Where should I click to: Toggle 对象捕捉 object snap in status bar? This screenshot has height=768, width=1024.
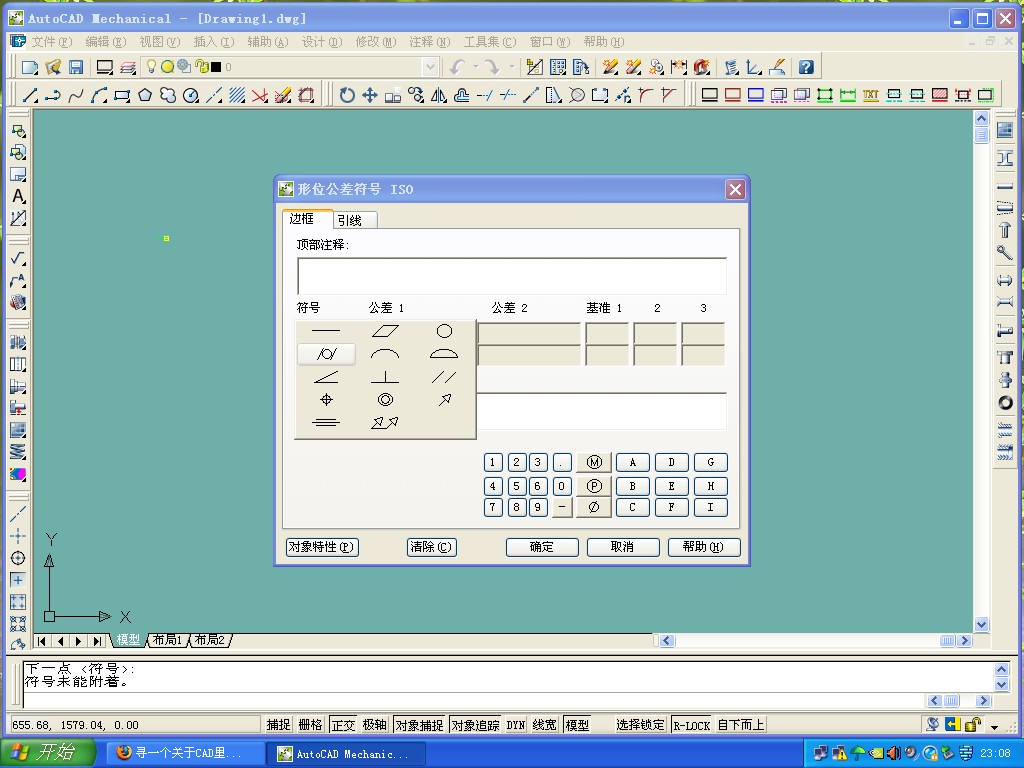tap(419, 725)
